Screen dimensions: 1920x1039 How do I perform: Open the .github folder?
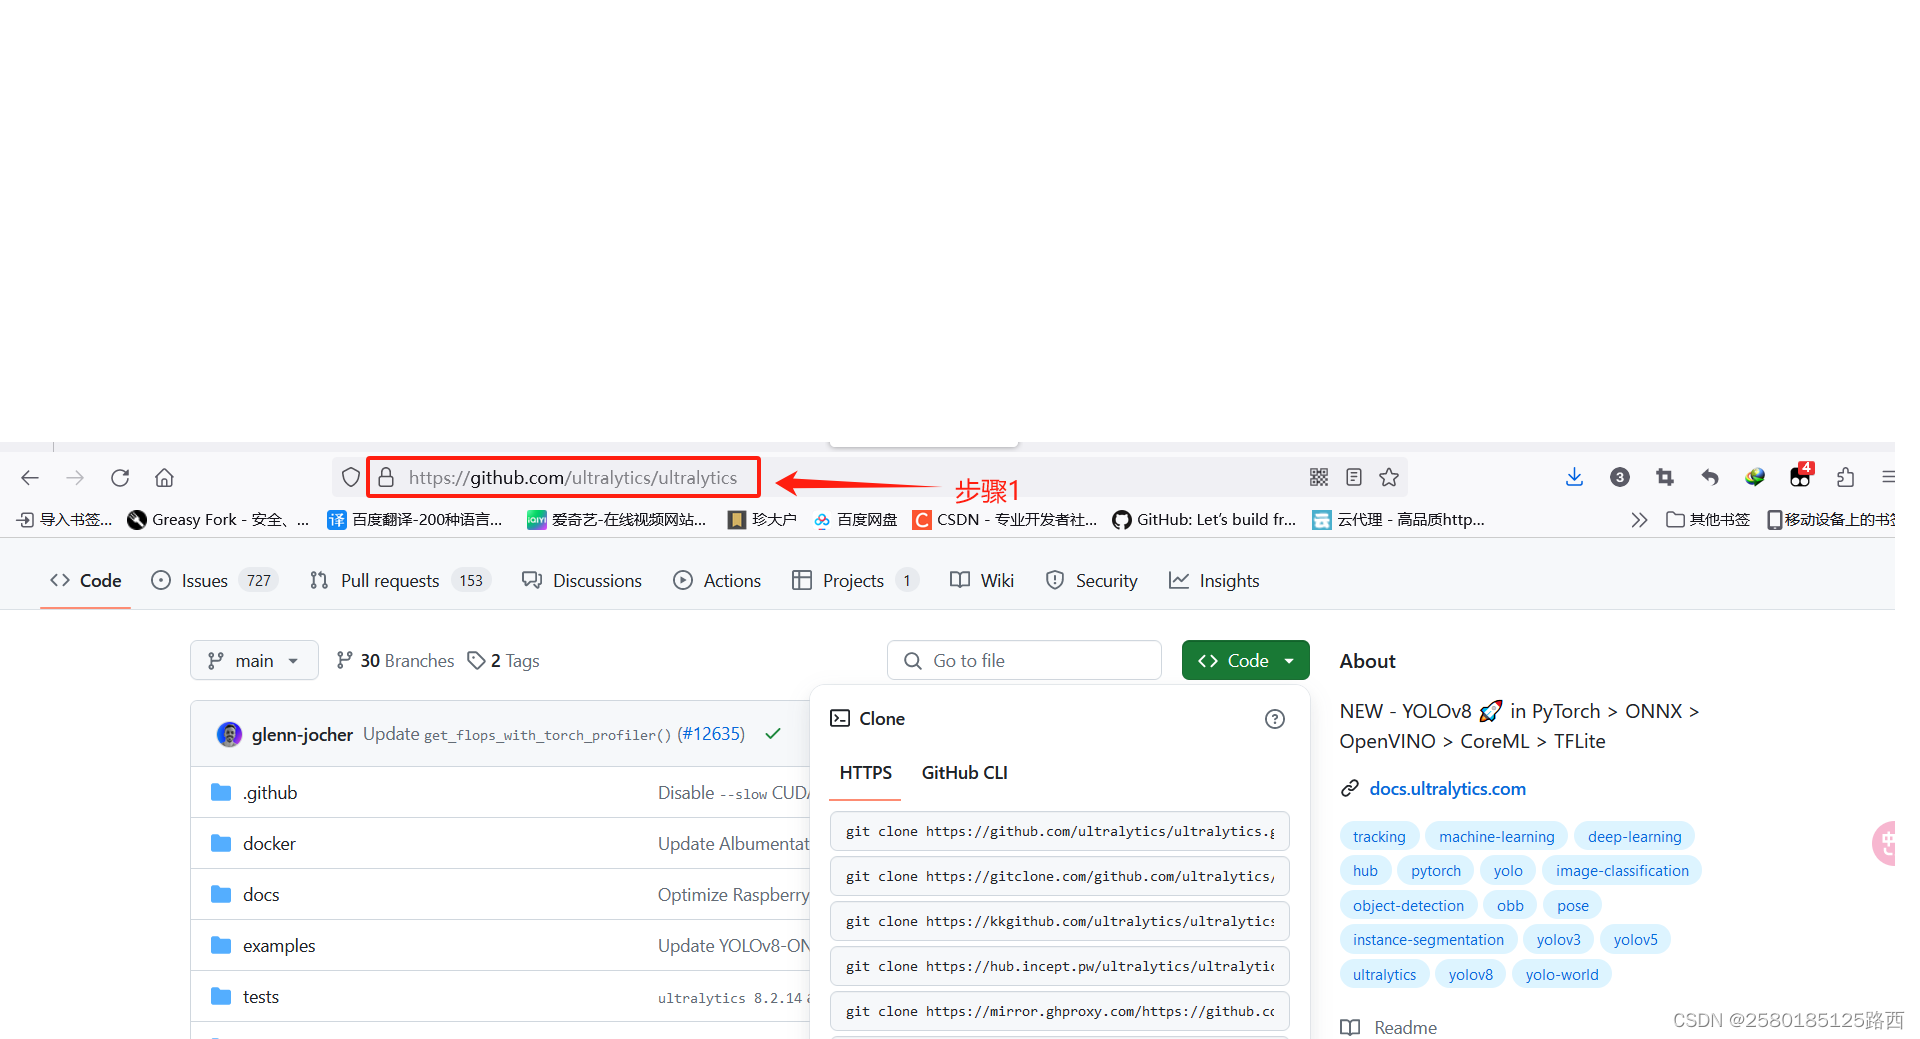pyautogui.click(x=270, y=793)
